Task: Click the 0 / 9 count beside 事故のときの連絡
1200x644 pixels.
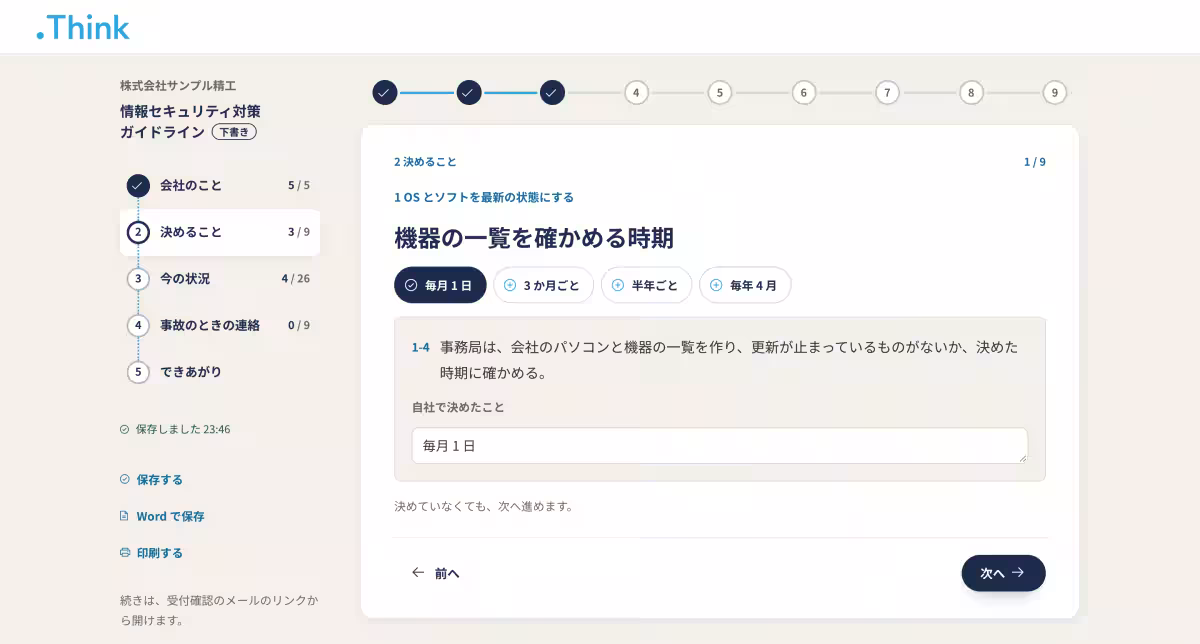Action: click(x=299, y=325)
